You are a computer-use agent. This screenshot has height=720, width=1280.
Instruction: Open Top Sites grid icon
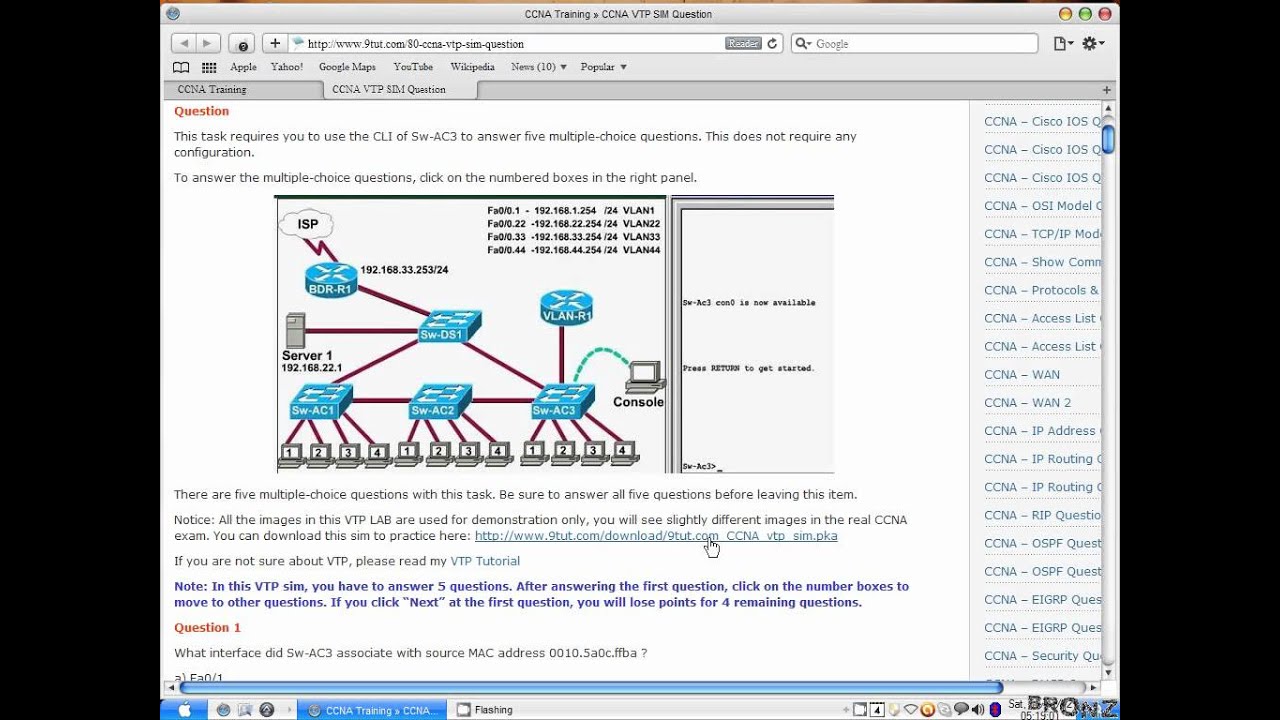(x=209, y=67)
